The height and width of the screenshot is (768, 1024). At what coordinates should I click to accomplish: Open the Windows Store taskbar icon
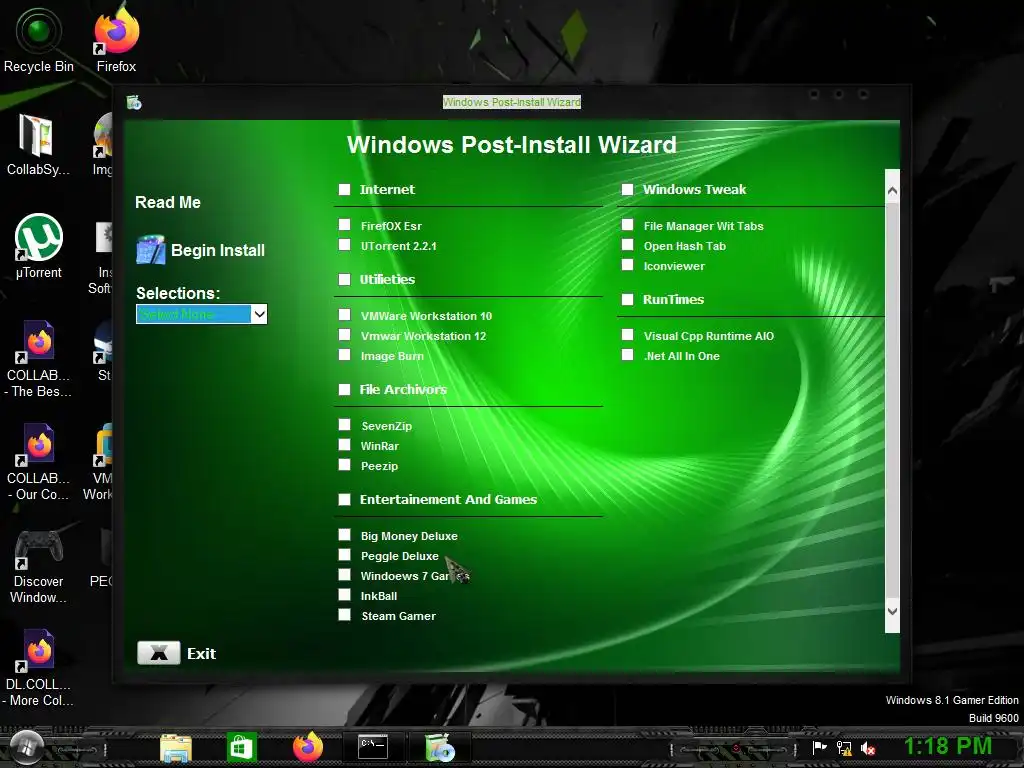point(242,747)
